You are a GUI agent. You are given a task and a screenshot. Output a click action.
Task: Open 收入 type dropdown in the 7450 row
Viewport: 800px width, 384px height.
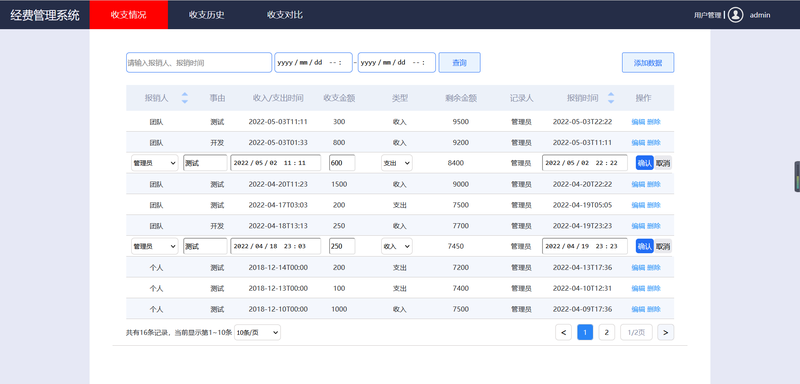pyautogui.click(x=396, y=246)
